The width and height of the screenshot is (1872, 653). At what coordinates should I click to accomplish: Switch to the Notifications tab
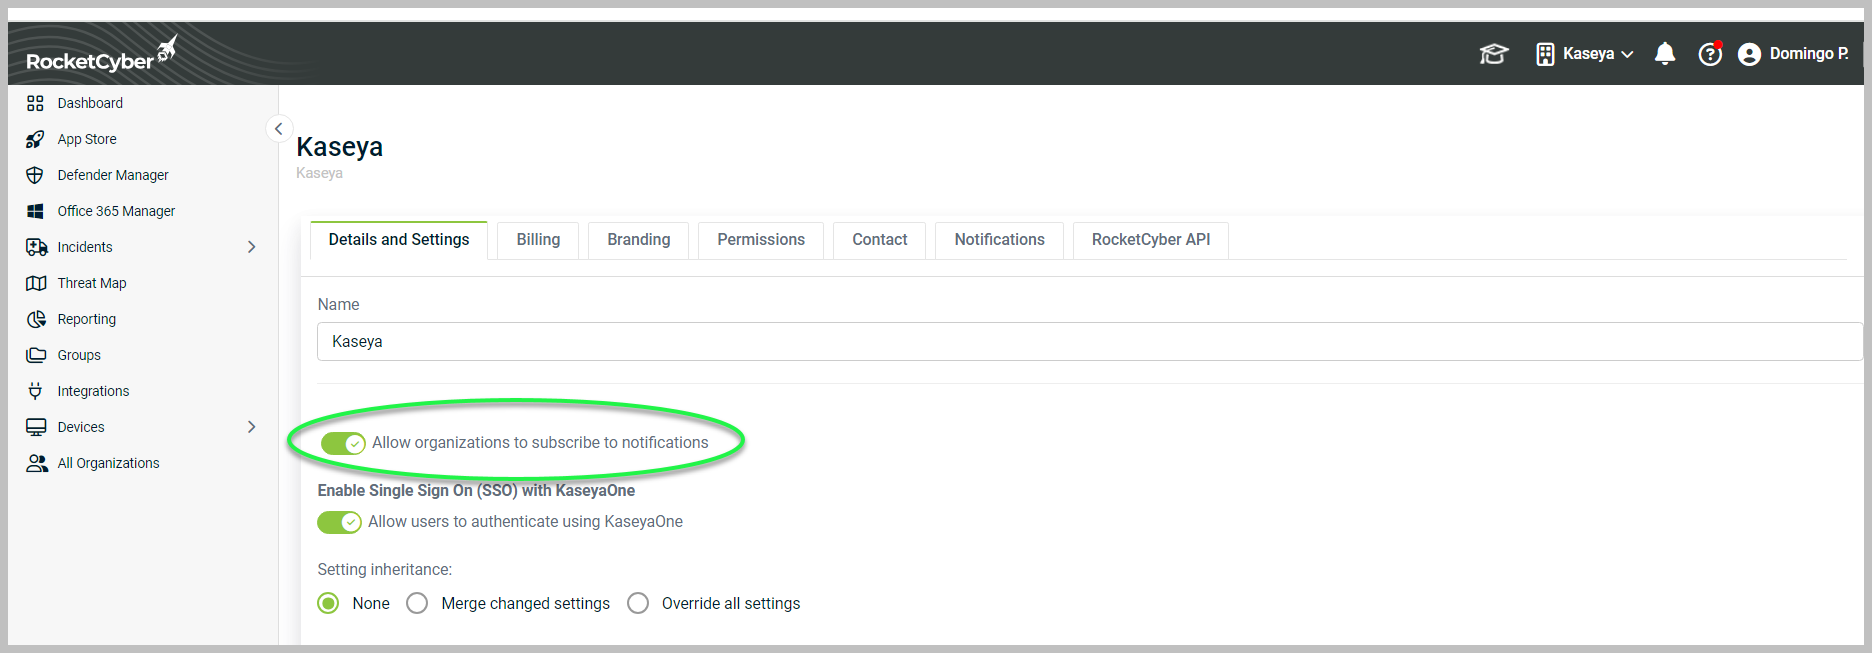click(x=1000, y=240)
